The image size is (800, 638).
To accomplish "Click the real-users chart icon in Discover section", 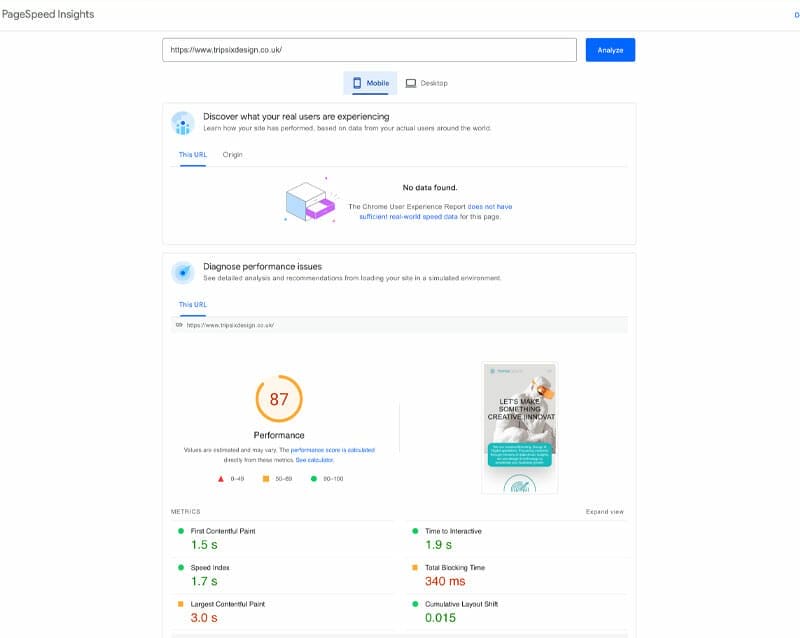I will tap(182, 124).
